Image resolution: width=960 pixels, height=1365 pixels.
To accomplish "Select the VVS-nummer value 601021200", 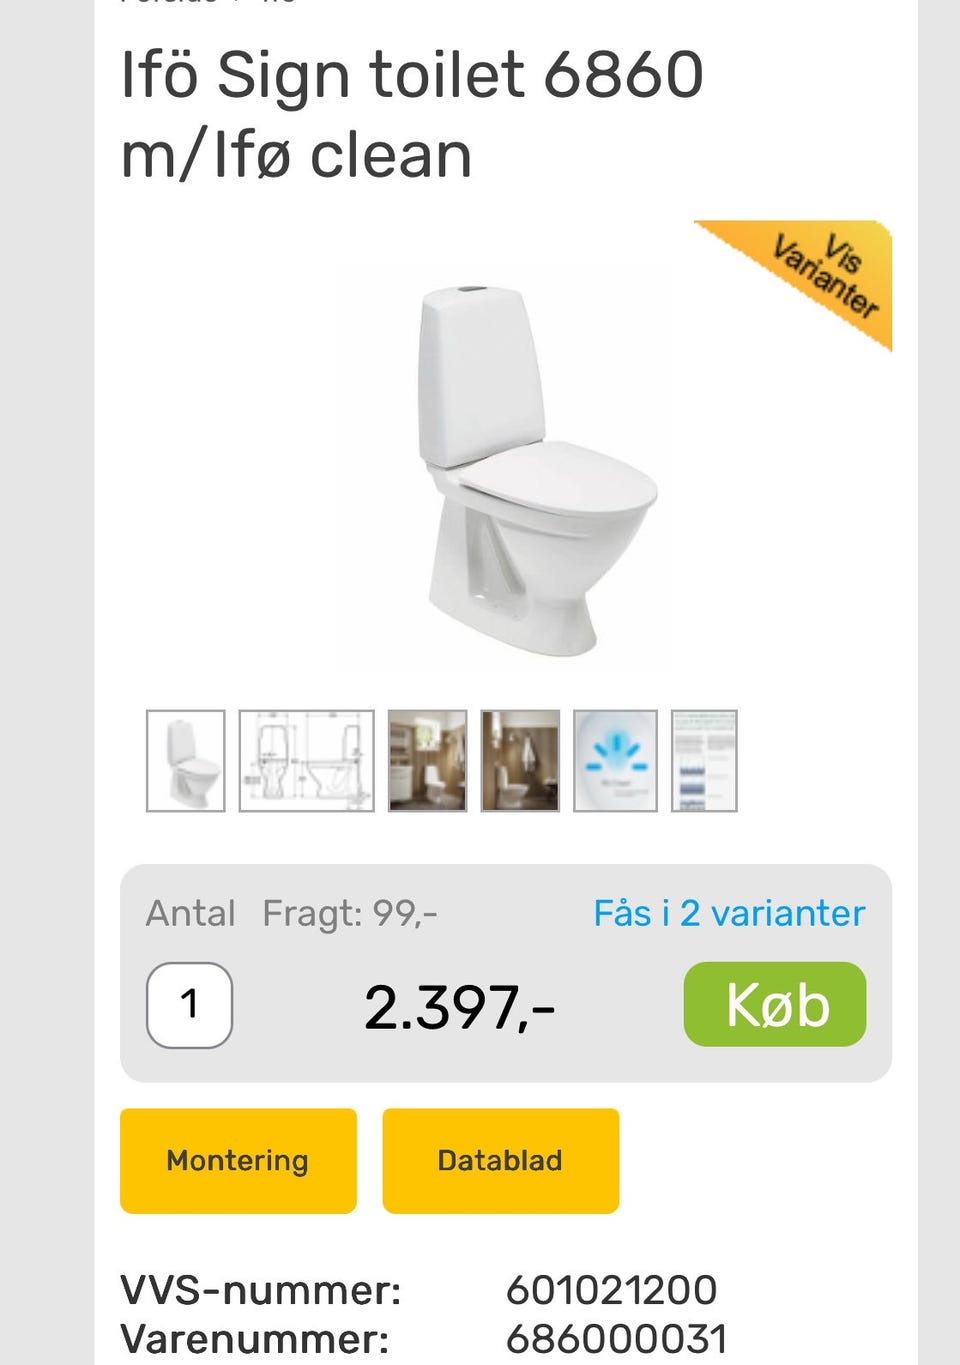I will click(611, 1290).
